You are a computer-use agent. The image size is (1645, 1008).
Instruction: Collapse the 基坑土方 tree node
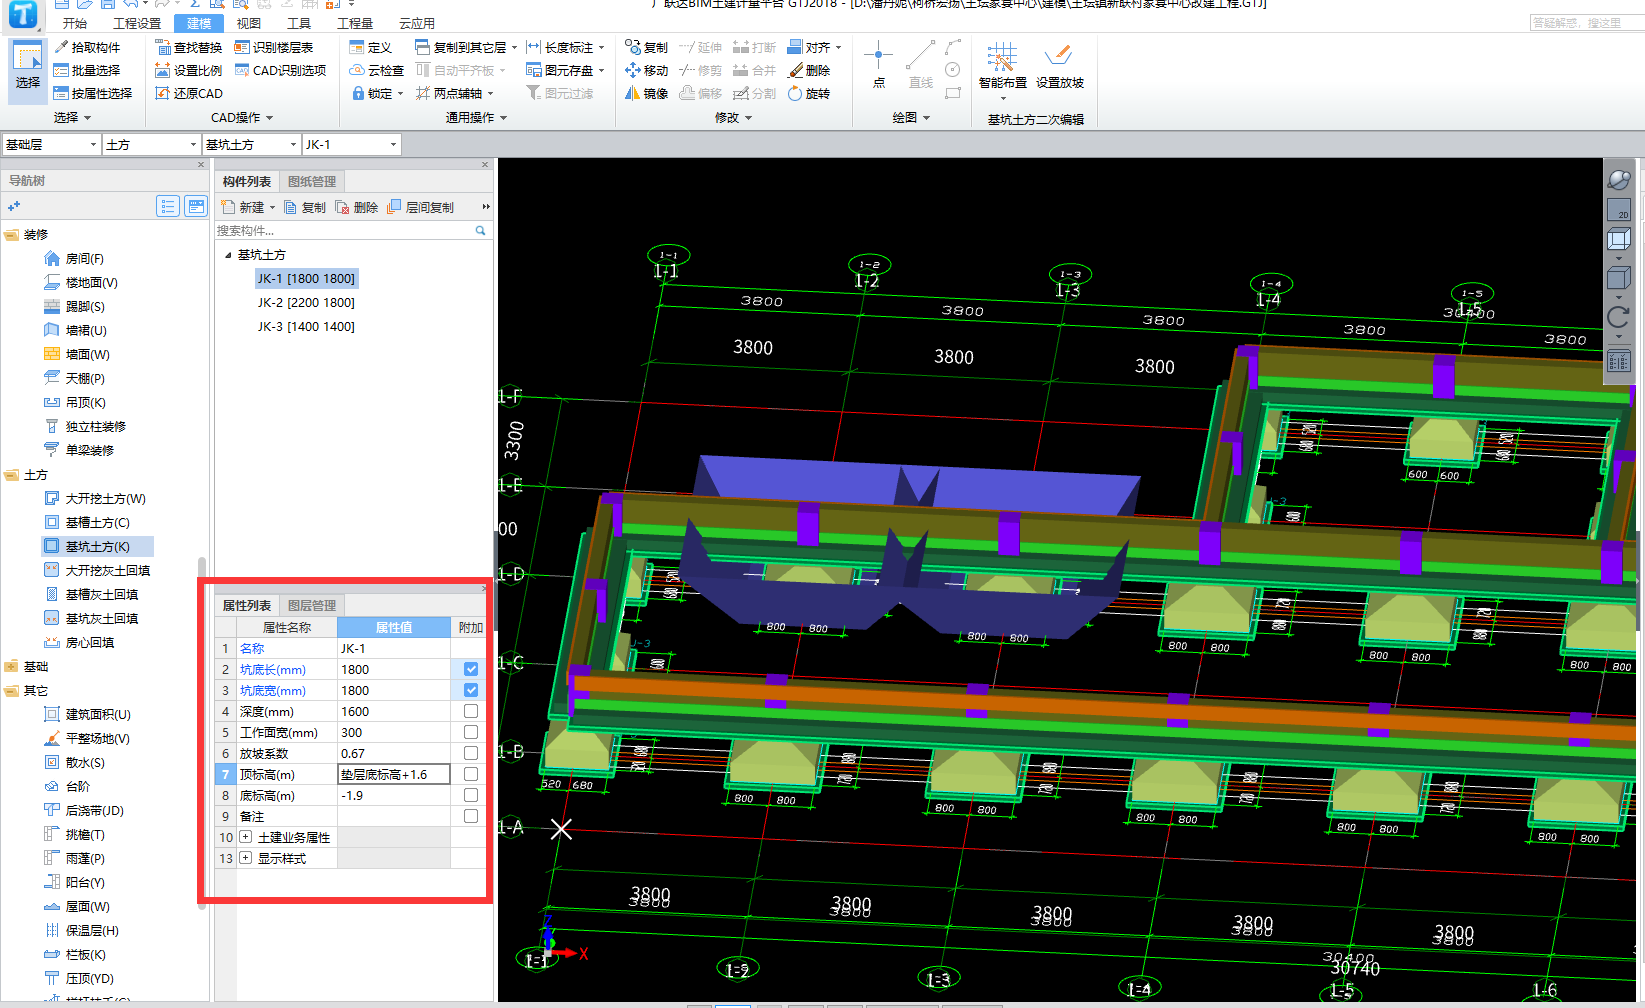click(x=228, y=255)
